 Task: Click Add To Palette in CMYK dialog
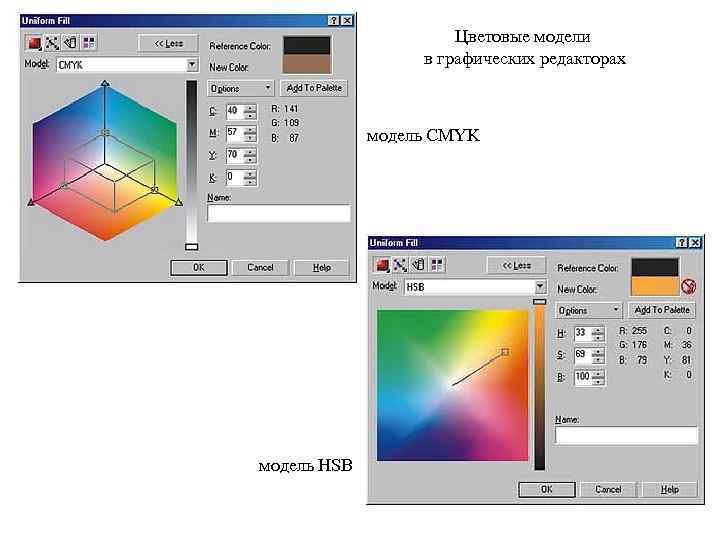[314, 88]
